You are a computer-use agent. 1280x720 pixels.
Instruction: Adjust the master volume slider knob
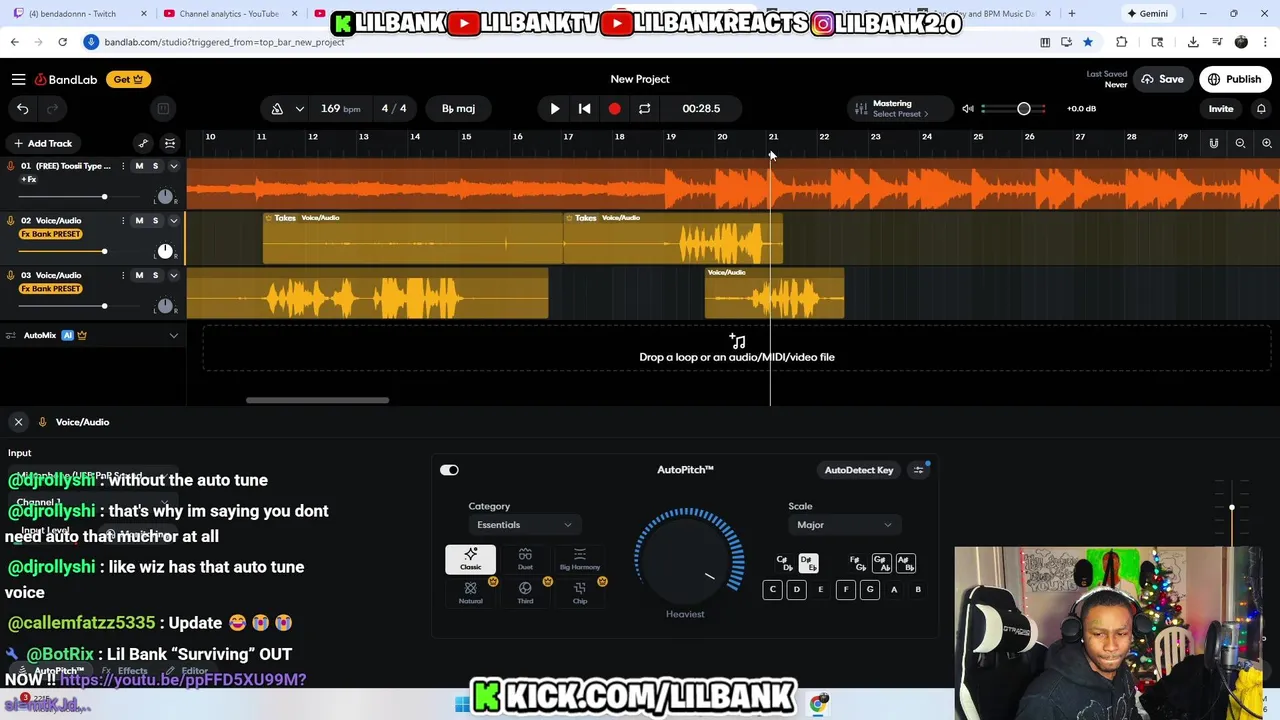pyautogui.click(x=1024, y=108)
